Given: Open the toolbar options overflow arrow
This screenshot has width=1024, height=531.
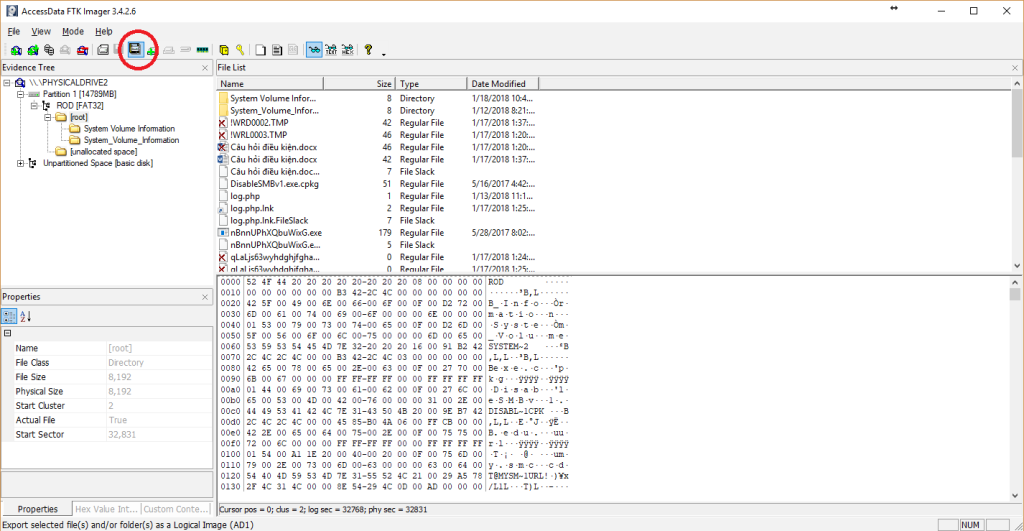Looking at the screenshot, I should pyautogui.click(x=383, y=54).
